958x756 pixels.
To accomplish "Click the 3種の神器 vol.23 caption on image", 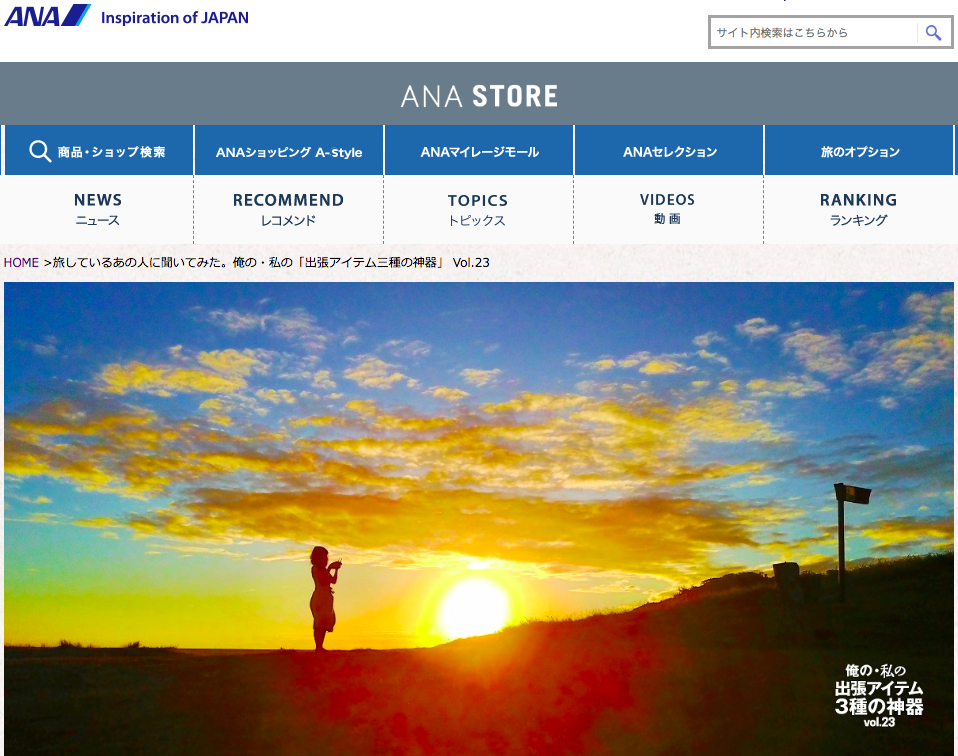I will [879, 696].
